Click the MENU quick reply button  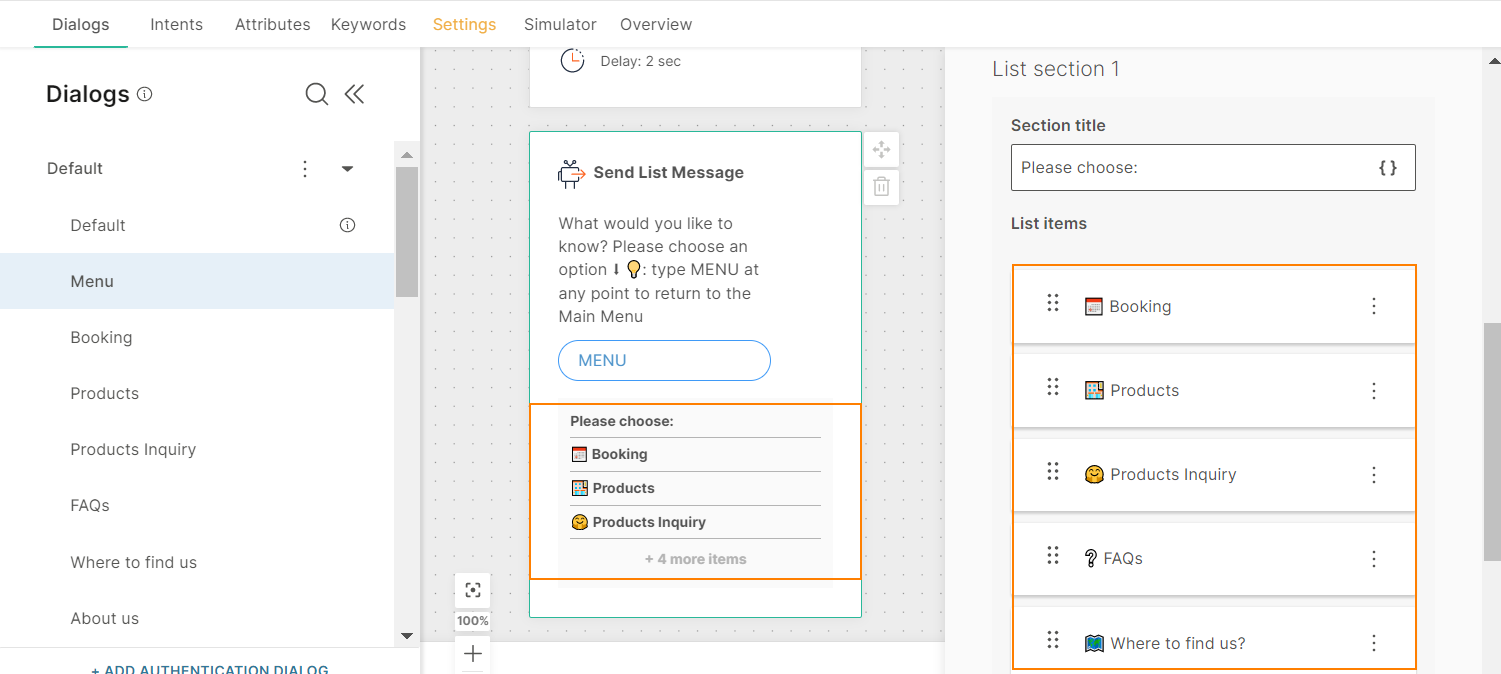[x=664, y=360]
